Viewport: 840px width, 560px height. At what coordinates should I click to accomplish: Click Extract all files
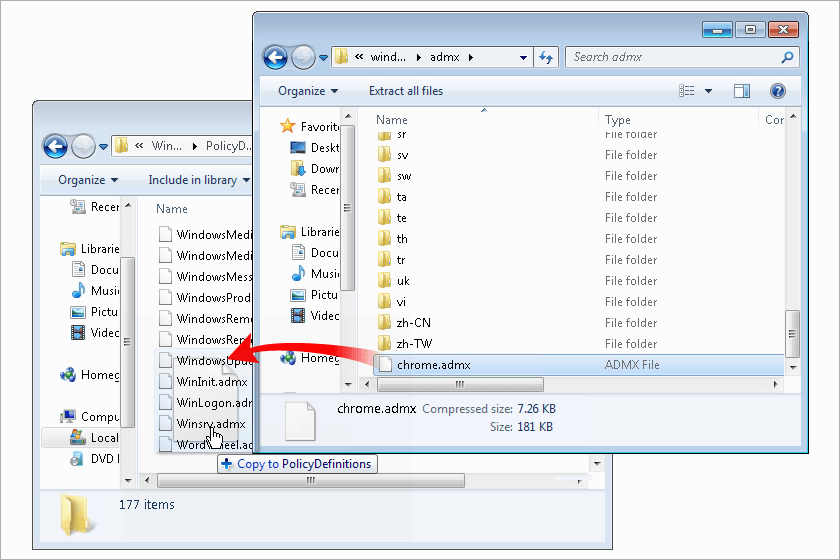[406, 91]
